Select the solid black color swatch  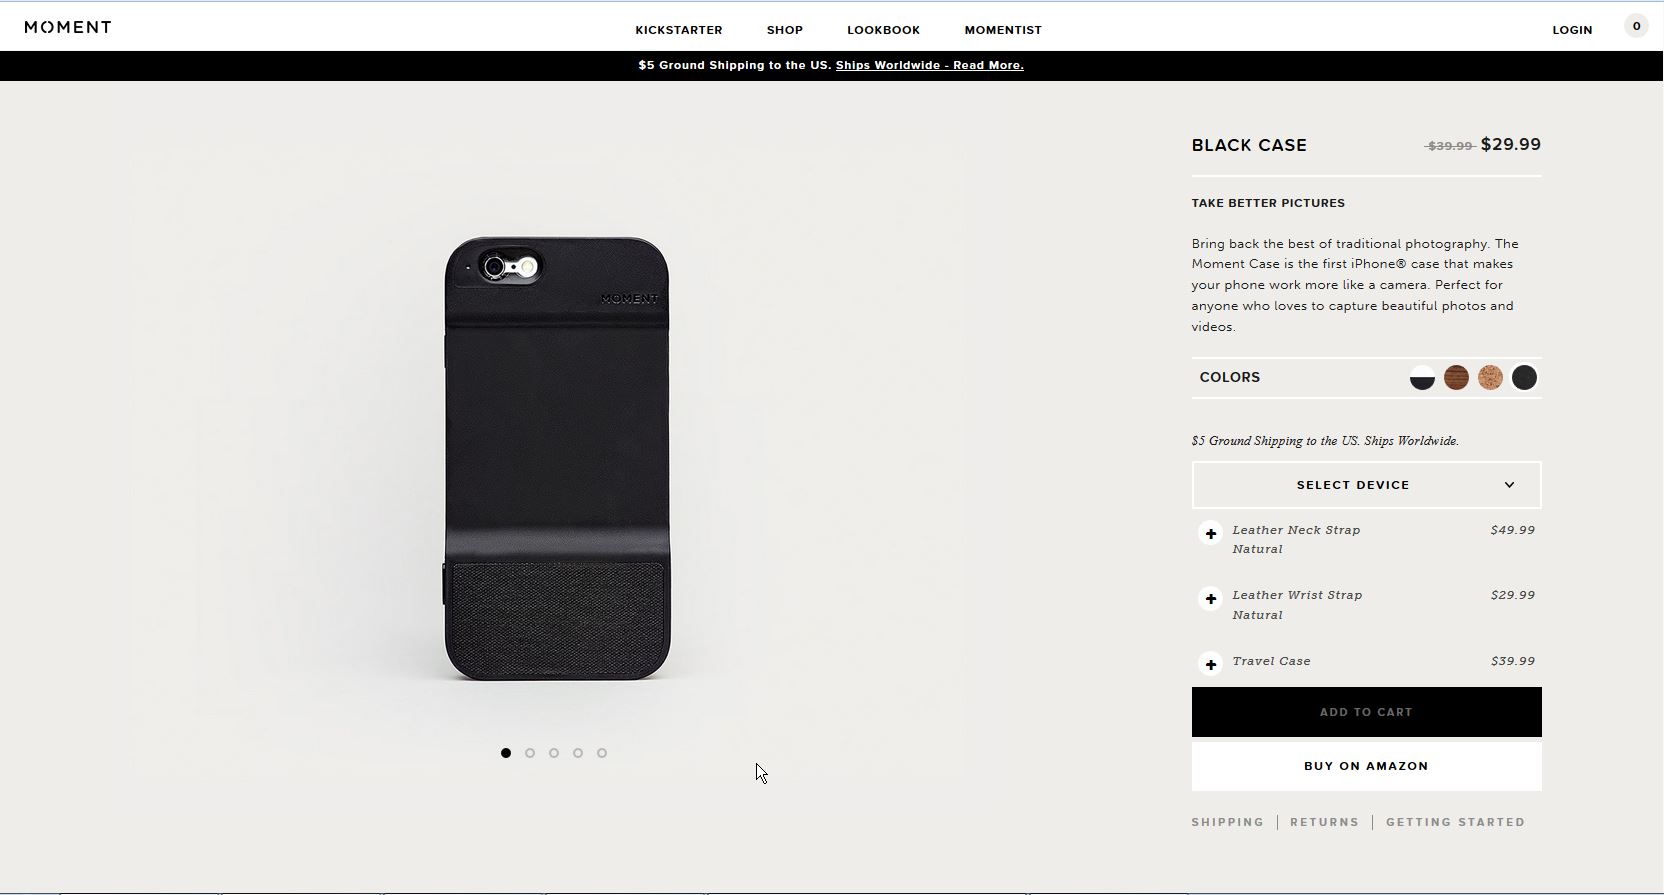click(x=1524, y=378)
